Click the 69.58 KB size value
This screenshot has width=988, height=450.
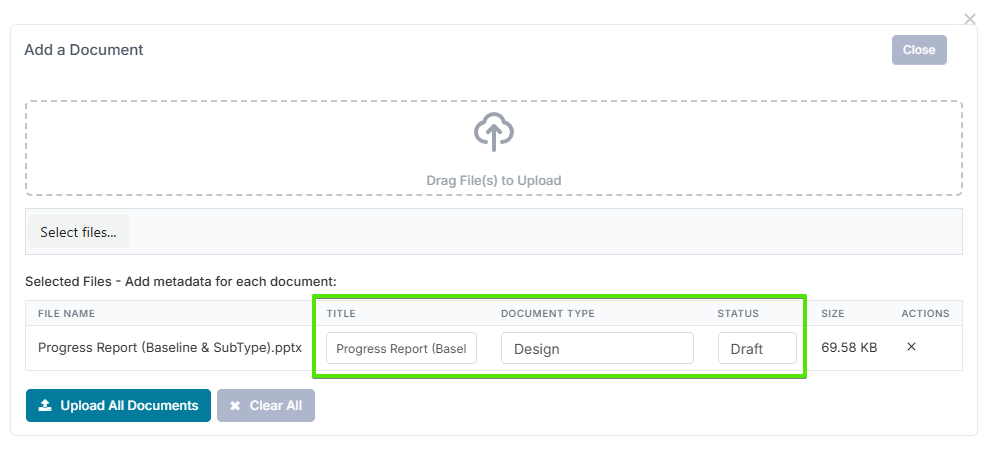(x=849, y=348)
